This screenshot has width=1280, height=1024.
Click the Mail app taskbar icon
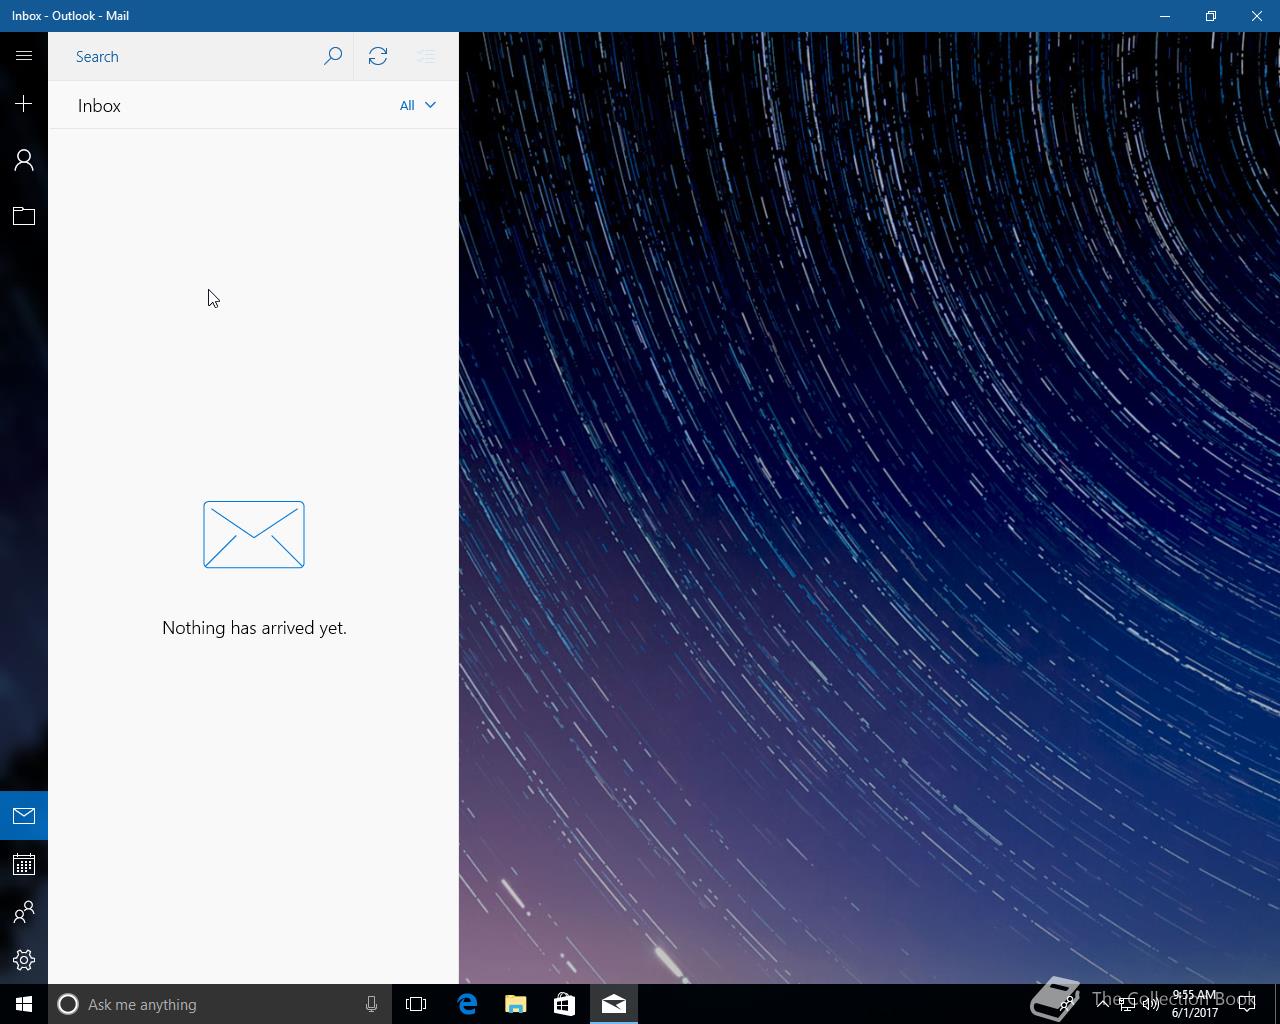[614, 1004]
